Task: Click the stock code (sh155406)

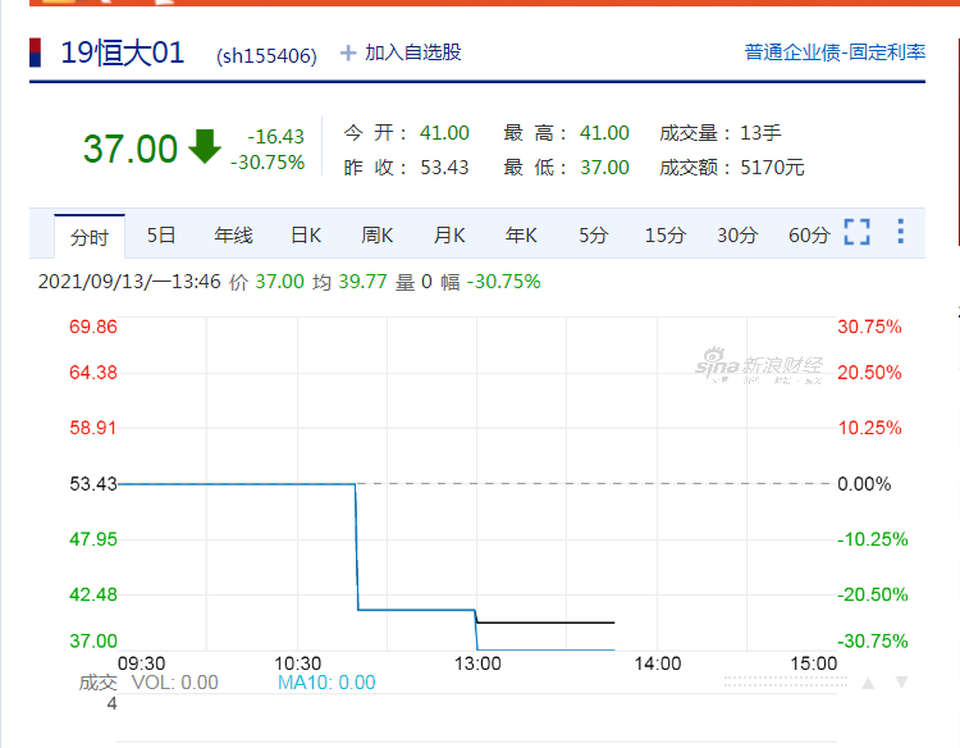Action: tap(266, 56)
